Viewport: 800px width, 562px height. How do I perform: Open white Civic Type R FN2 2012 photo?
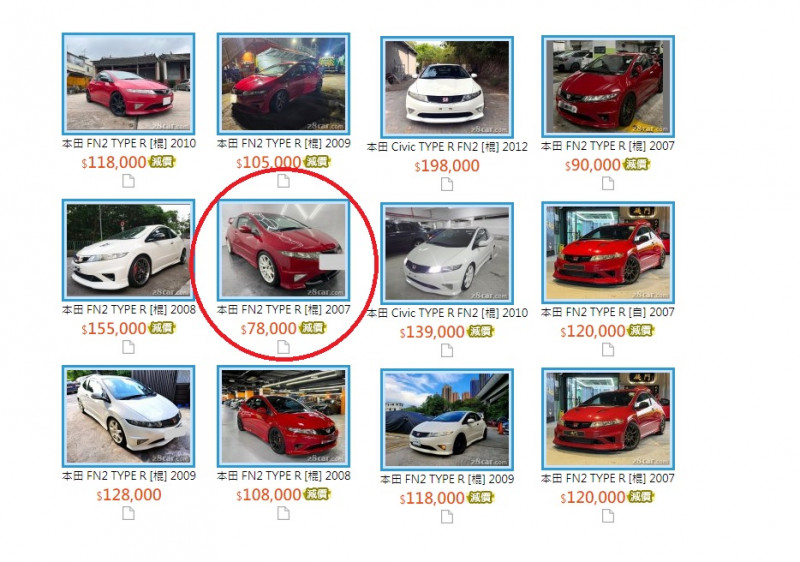(447, 86)
